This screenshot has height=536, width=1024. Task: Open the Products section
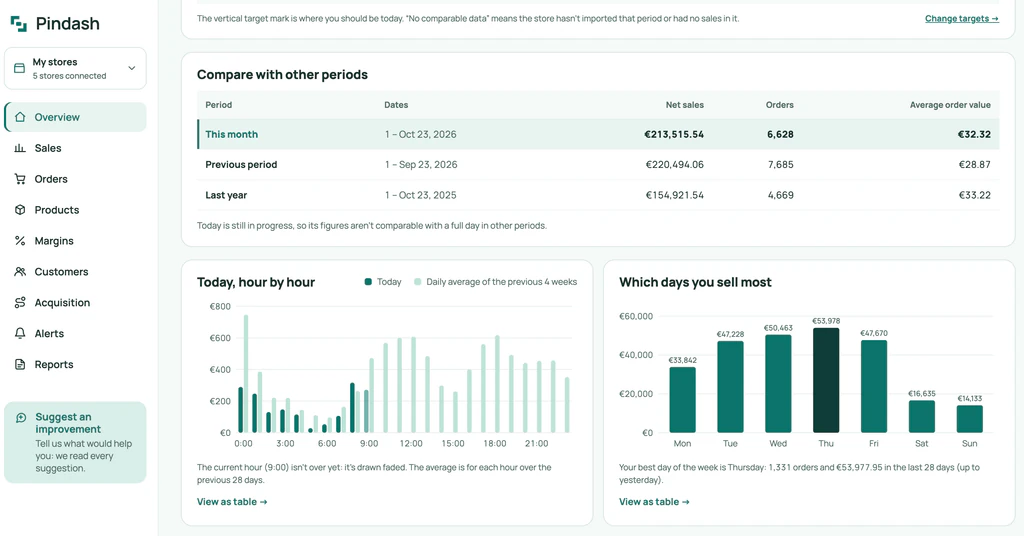[75, 210]
